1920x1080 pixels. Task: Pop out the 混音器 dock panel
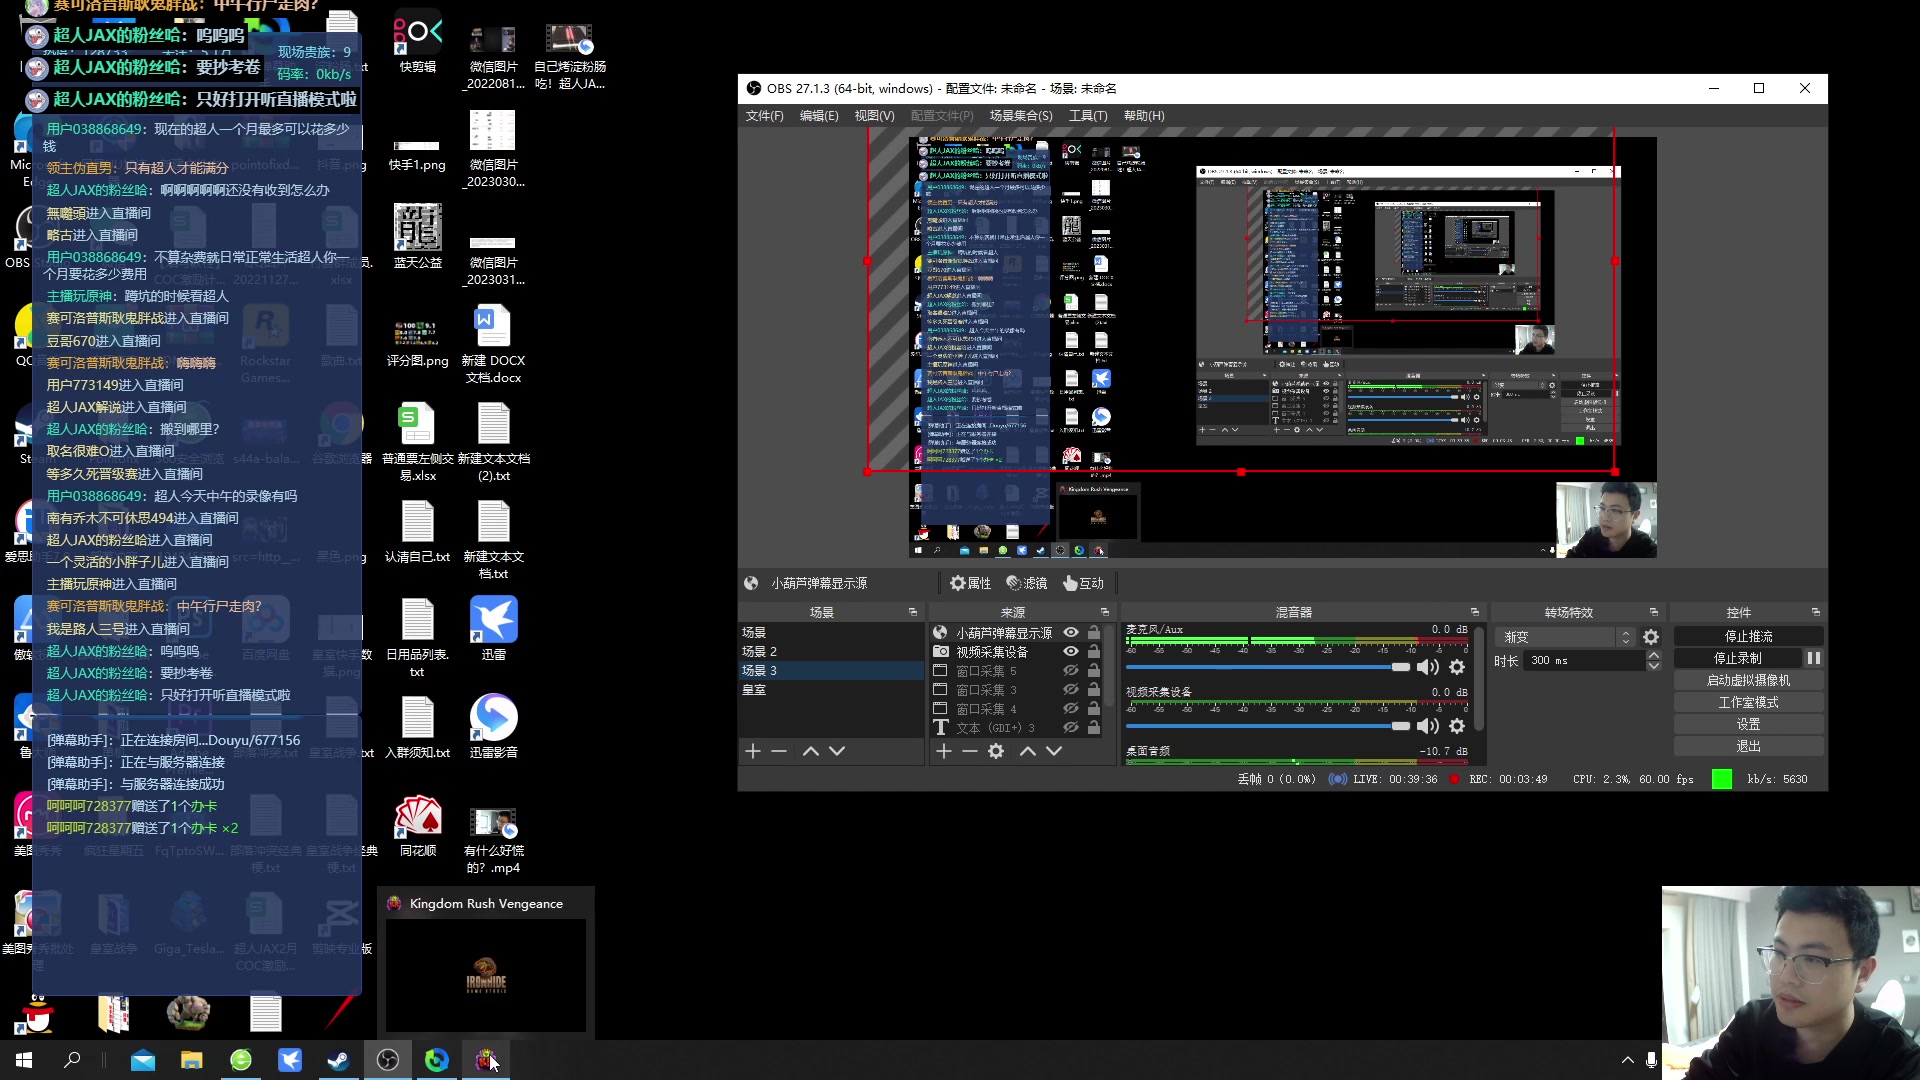coord(1474,612)
